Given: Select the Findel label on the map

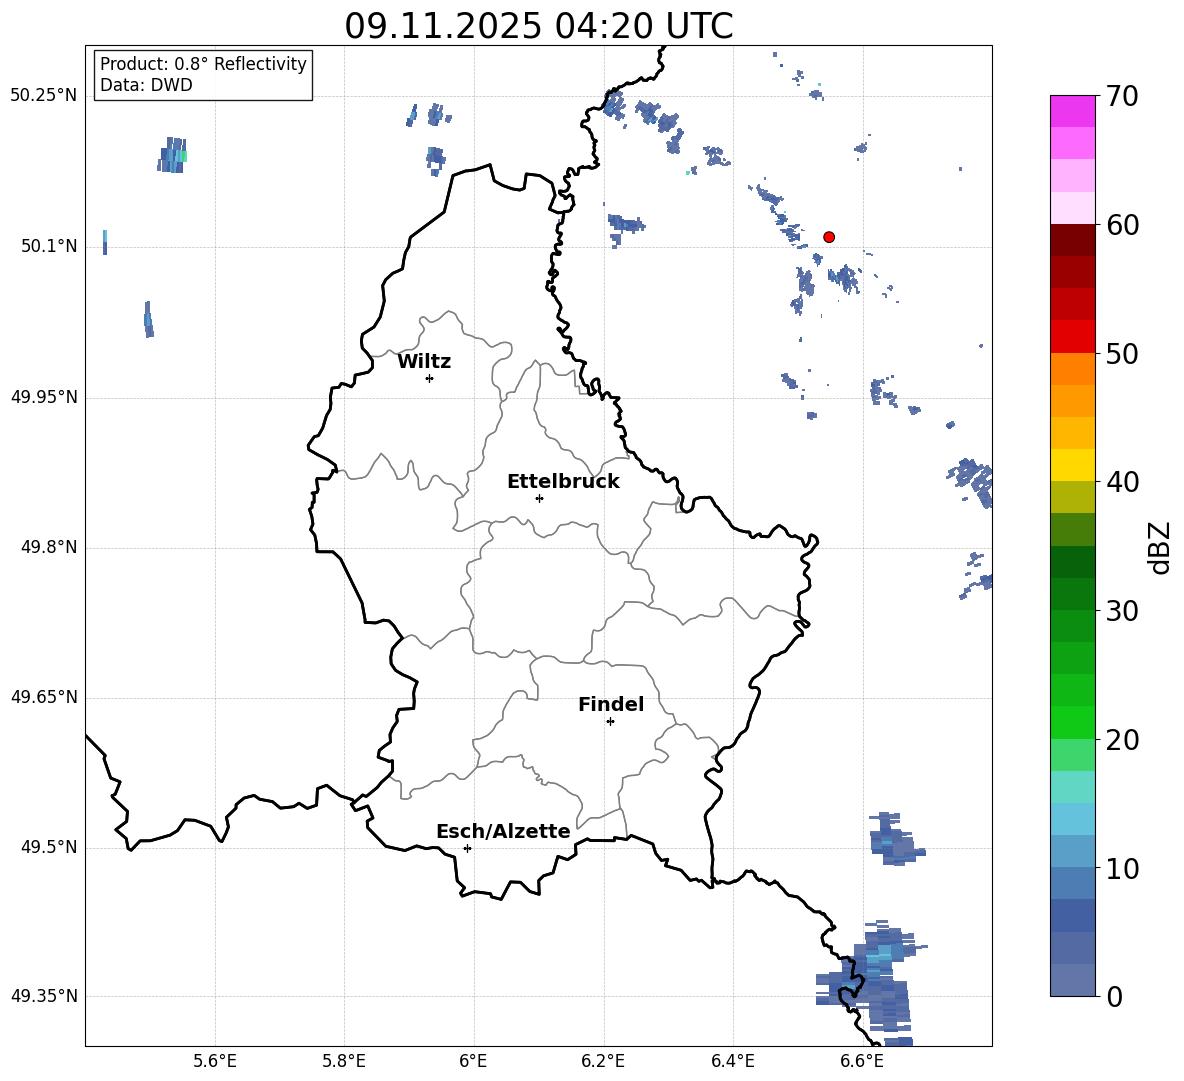Looking at the screenshot, I should (611, 704).
